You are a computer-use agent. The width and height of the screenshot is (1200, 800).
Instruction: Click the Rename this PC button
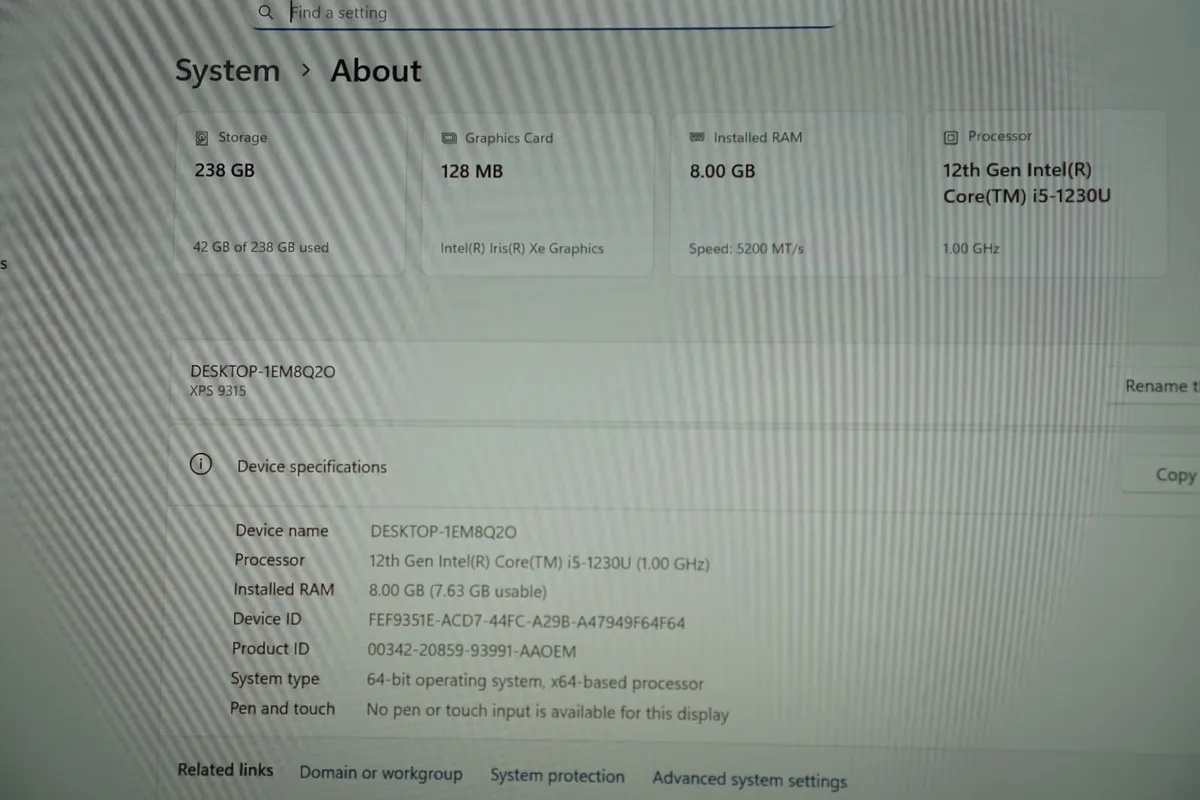(x=1165, y=385)
